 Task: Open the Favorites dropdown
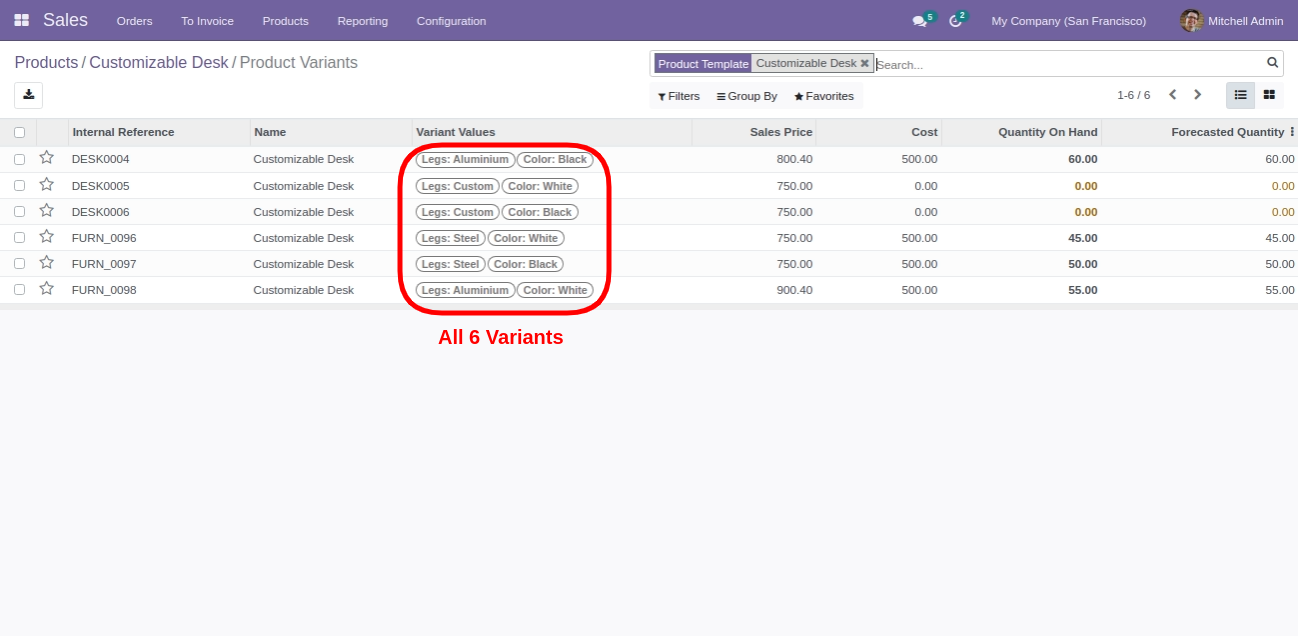click(x=824, y=96)
